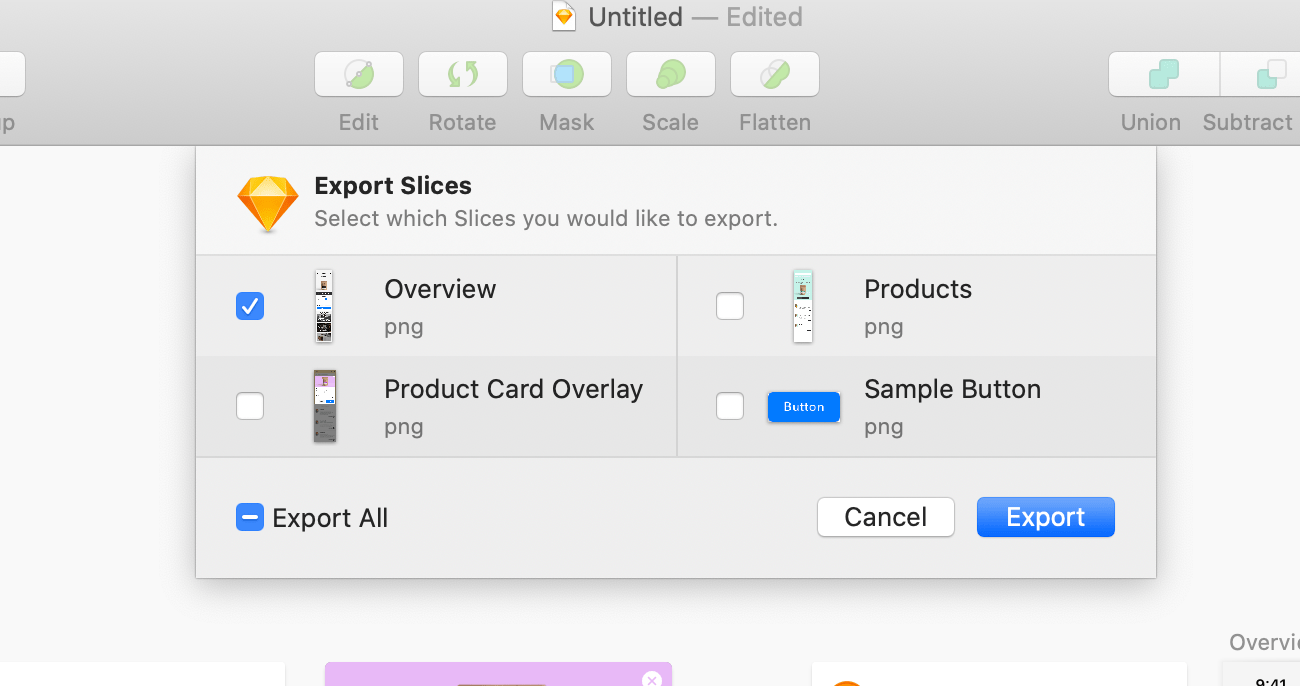Click the Product Card Overlay thumbnail
The height and width of the screenshot is (686, 1300).
click(324, 406)
